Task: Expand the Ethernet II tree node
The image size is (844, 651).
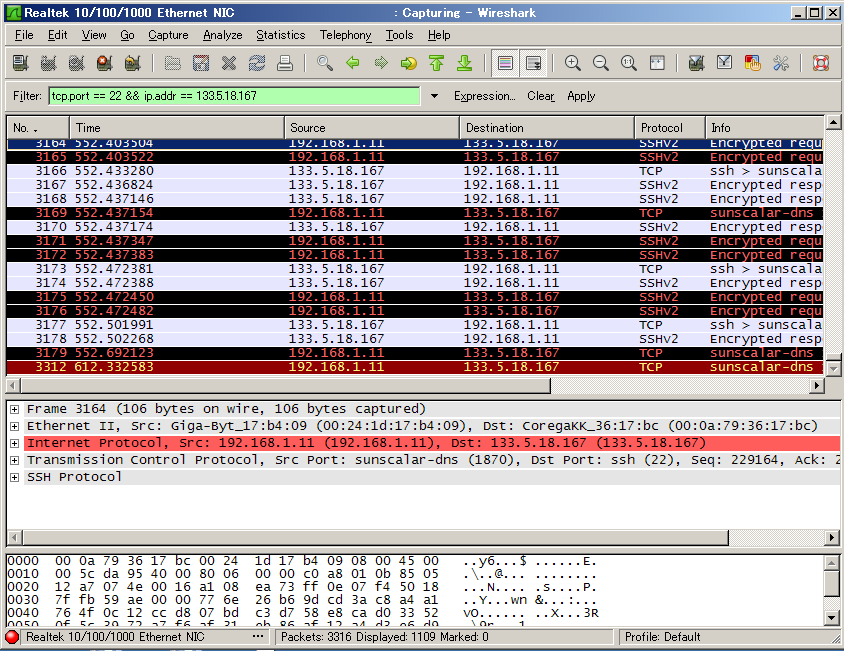Action: pos(15,426)
